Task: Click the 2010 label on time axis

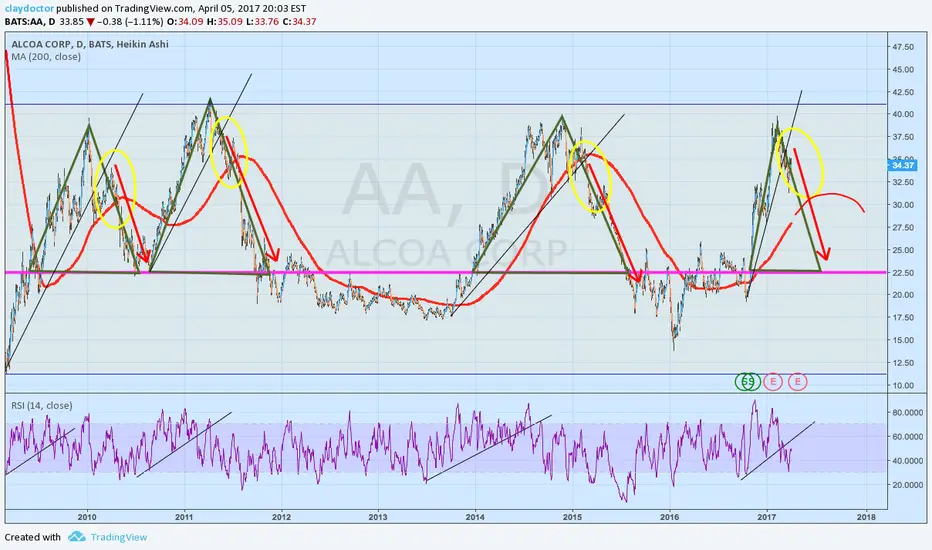Action: [87, 517]
